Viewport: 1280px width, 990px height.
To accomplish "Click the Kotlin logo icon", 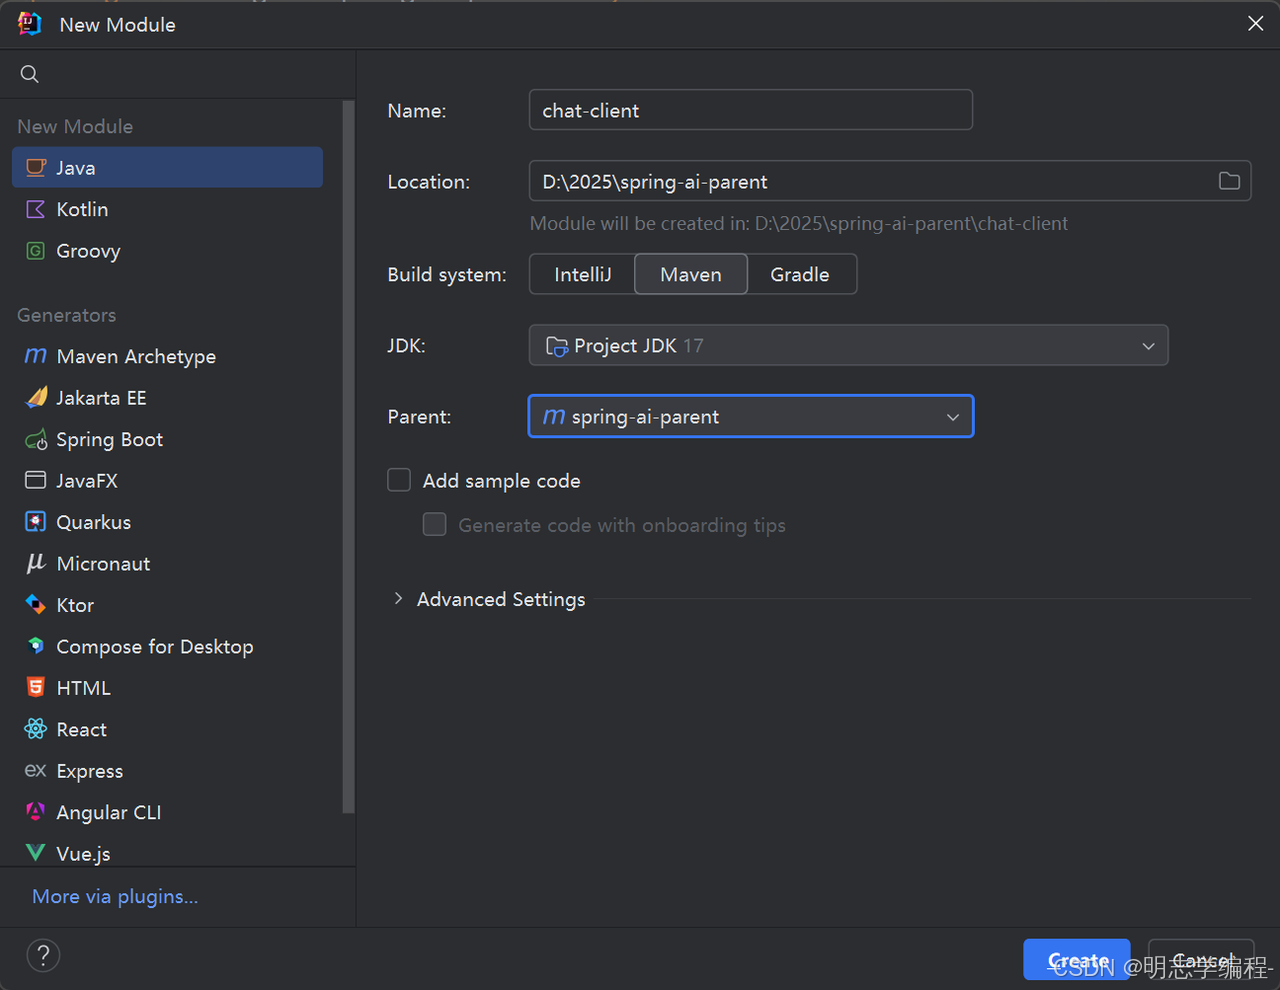I will 36,209.
